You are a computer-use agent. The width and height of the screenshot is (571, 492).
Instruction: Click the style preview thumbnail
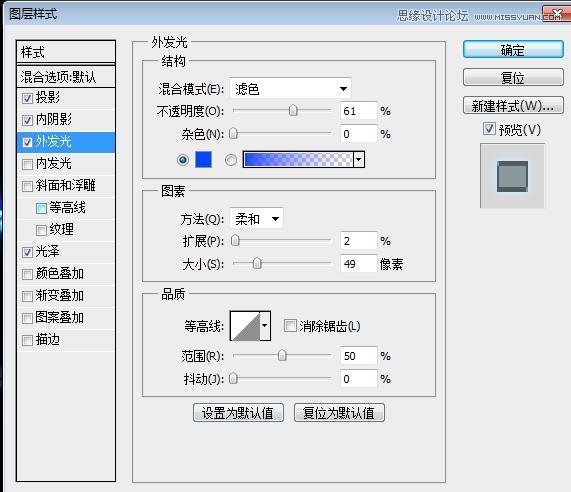512,176
